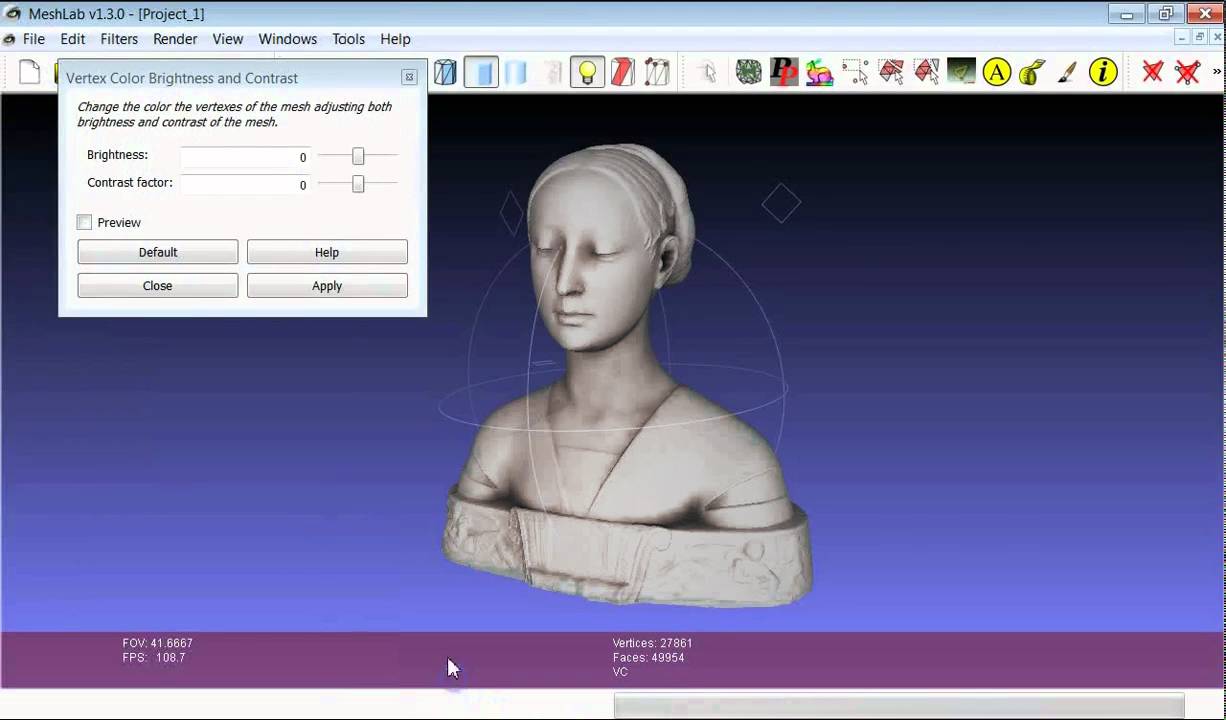This screenshot has height=720, width=1226.
Task: Select the Measuring tape tool
Action: tap(1032, 72)
